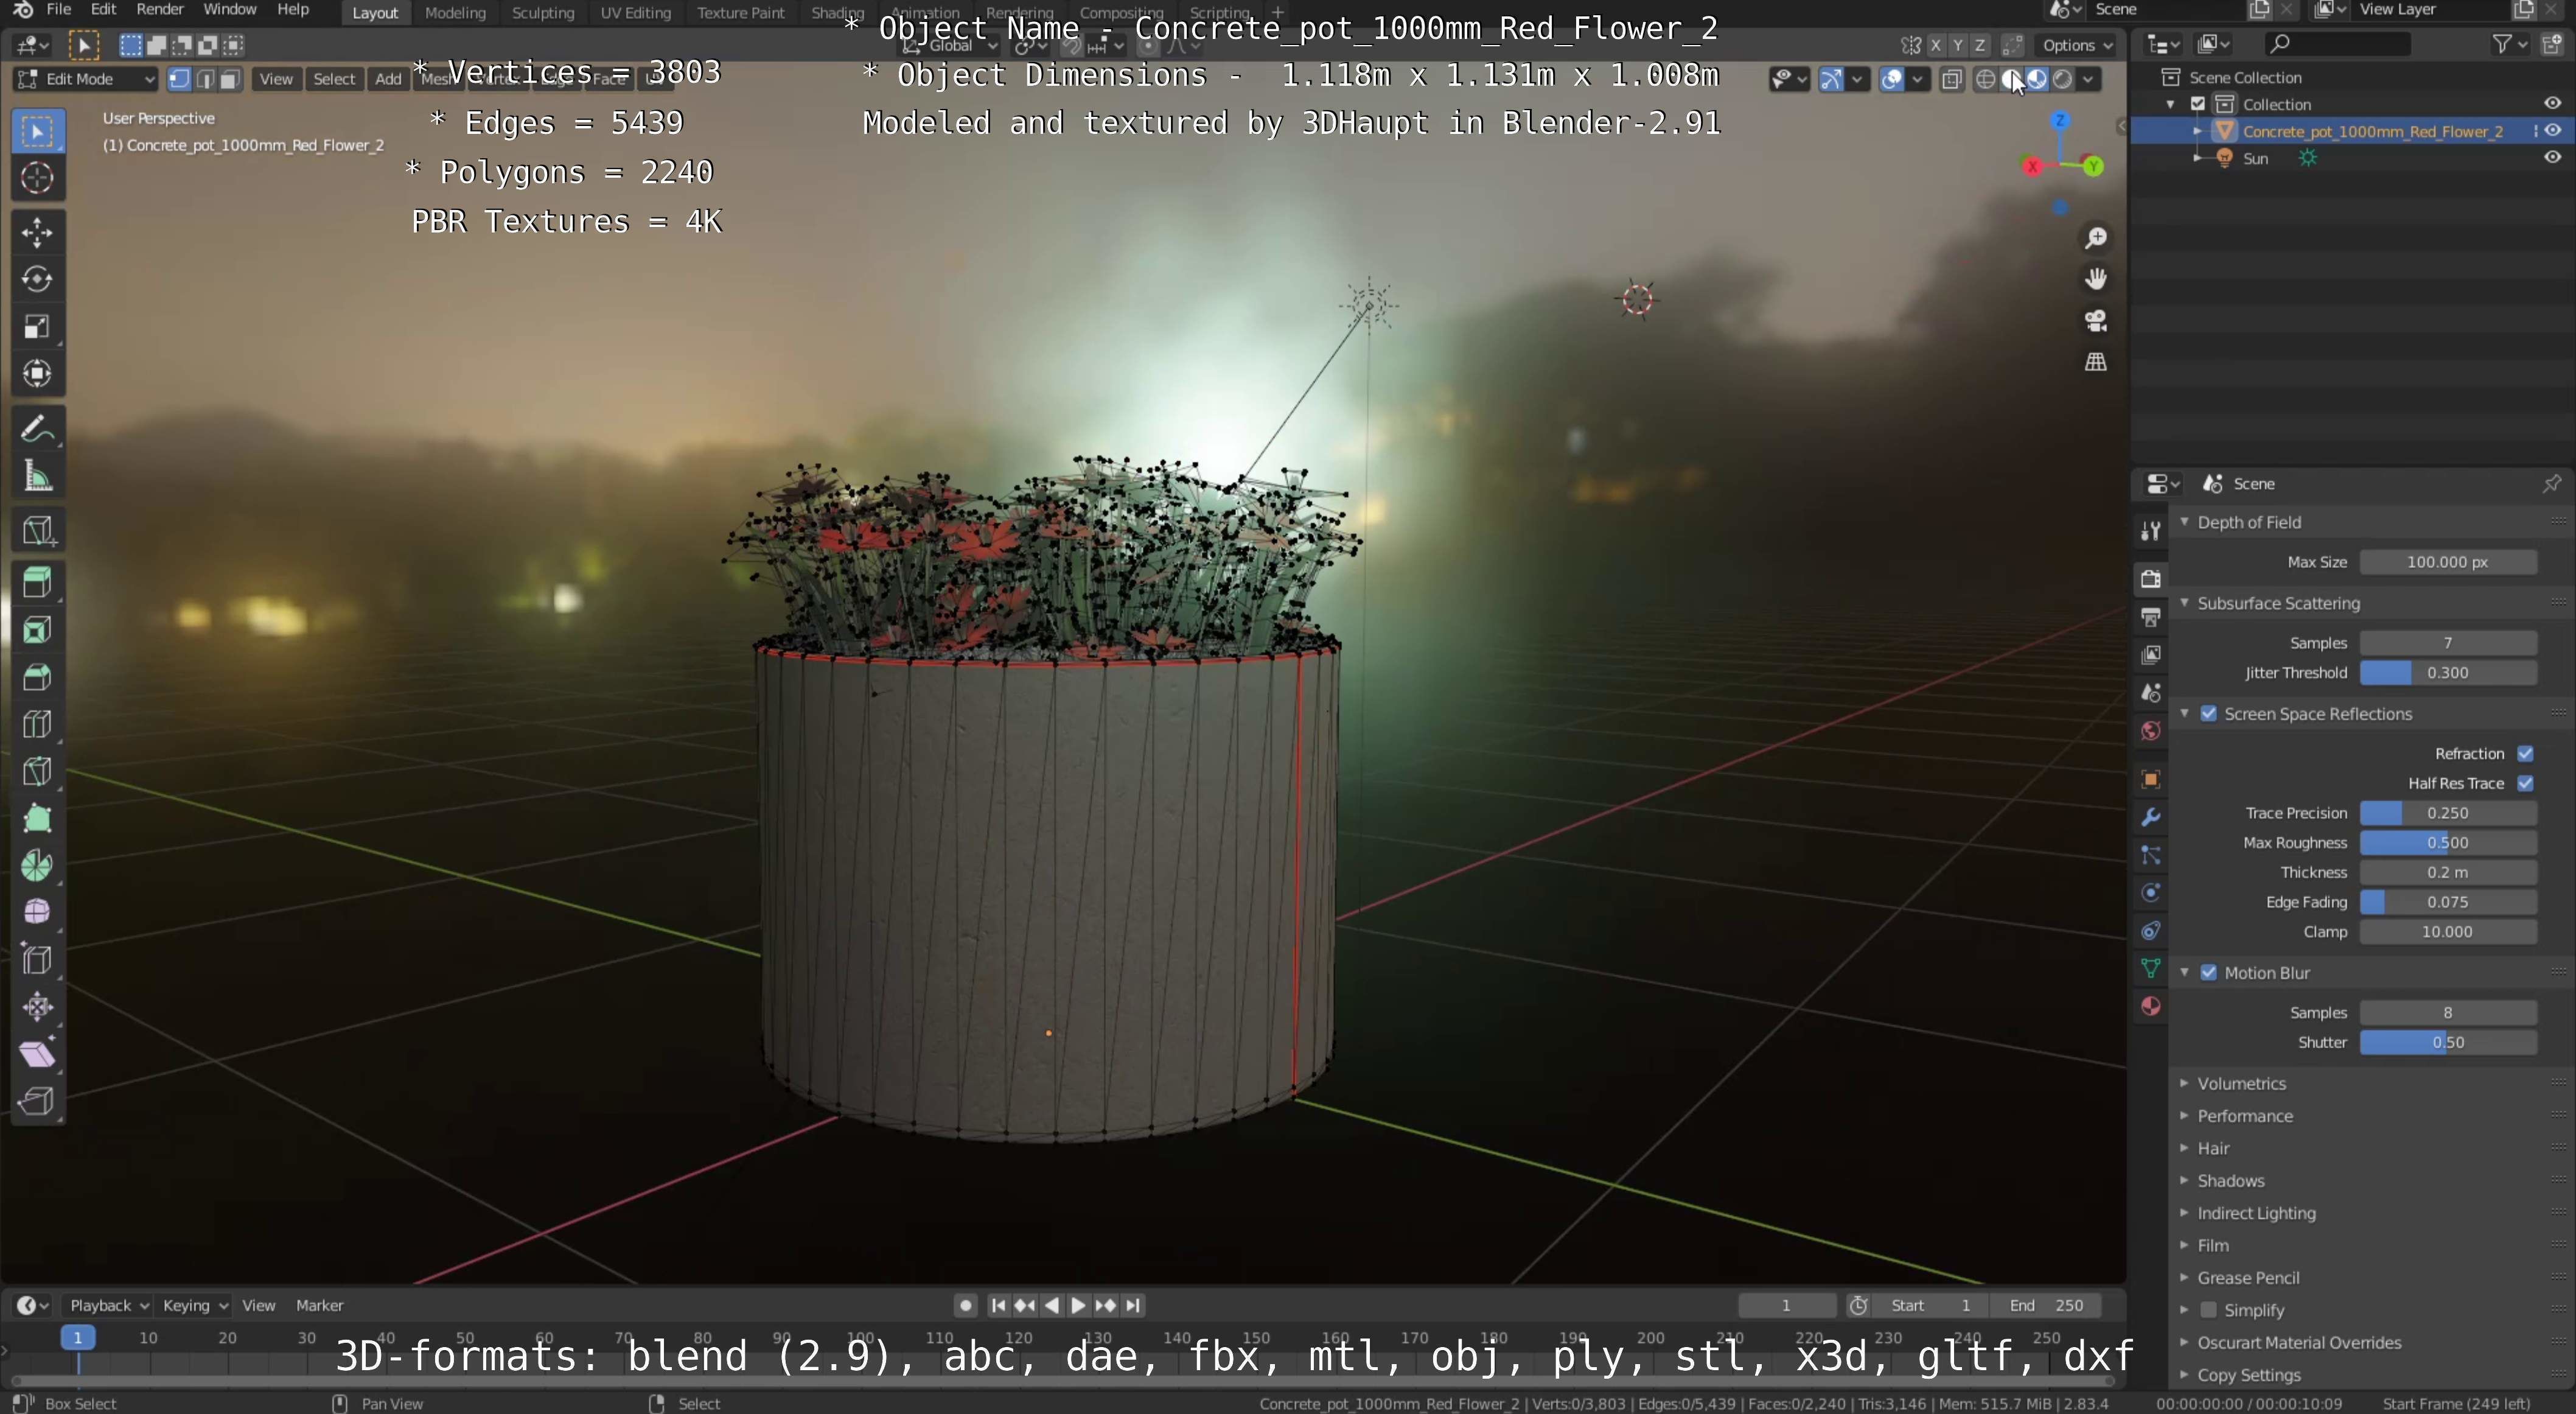The image size is (2576, 1414).
Task: Select the Spin tool
Action: [x=37, y=865]
